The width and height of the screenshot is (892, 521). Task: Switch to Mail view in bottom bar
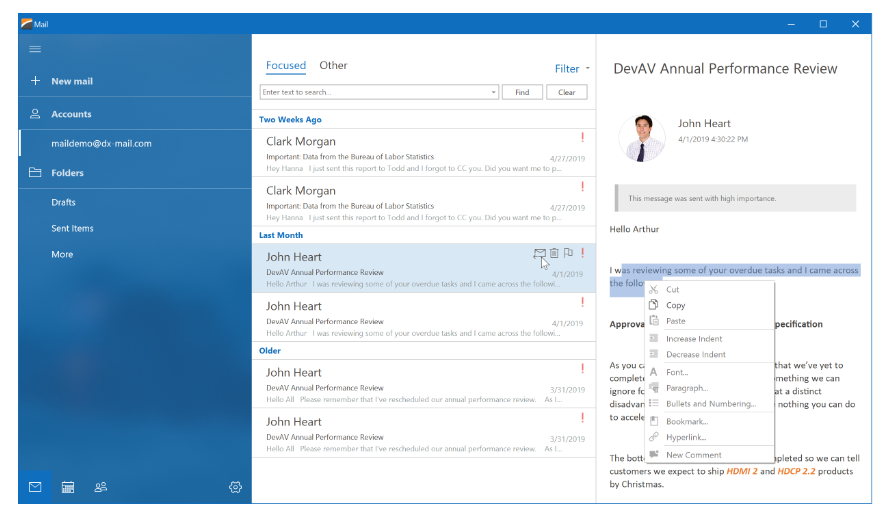point(35,487)
